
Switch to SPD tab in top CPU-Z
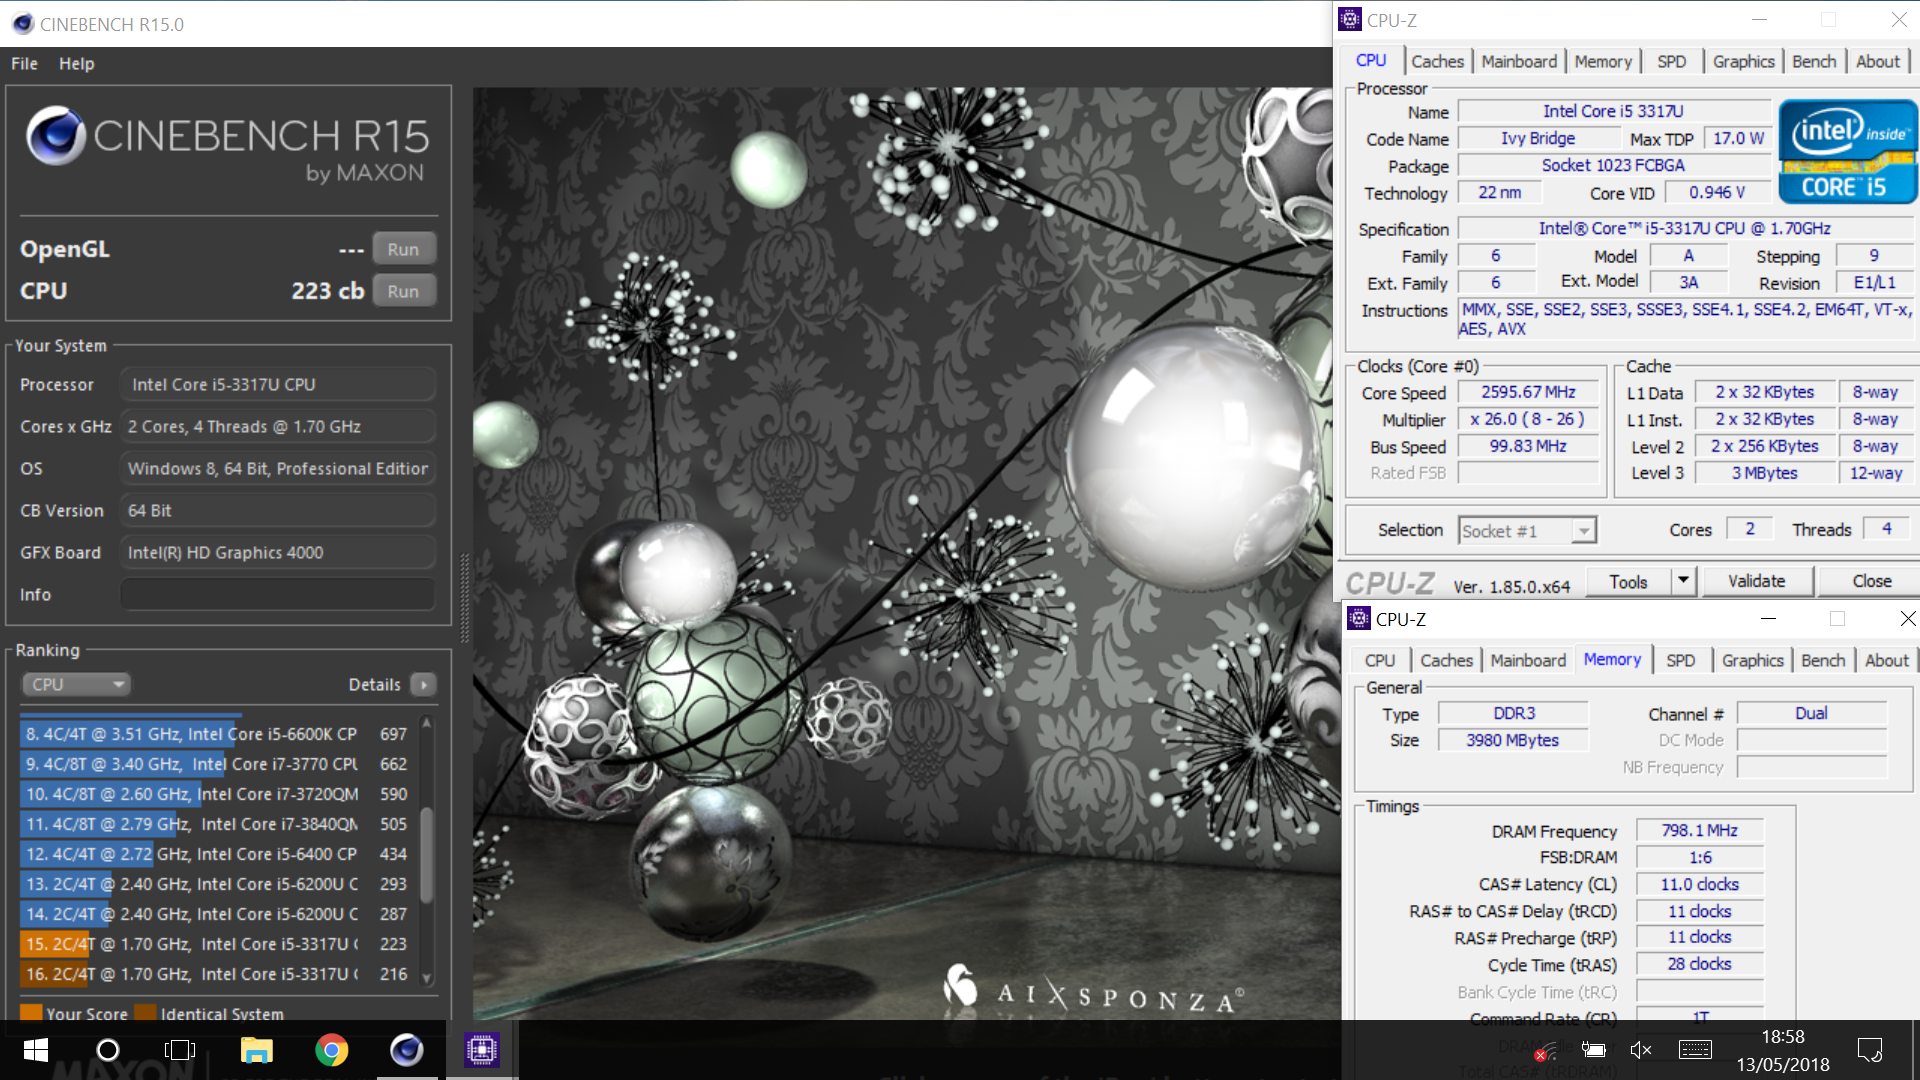[x=1671, y=61]
